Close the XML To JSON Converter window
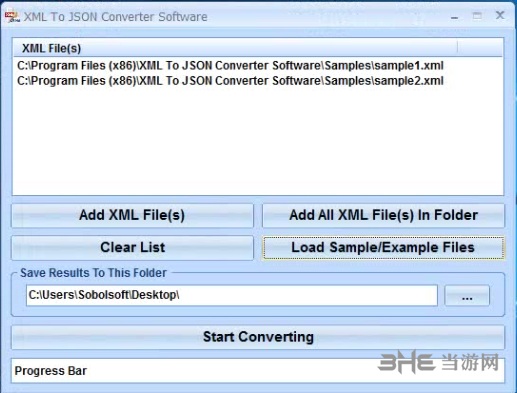 tap(500, 15)
